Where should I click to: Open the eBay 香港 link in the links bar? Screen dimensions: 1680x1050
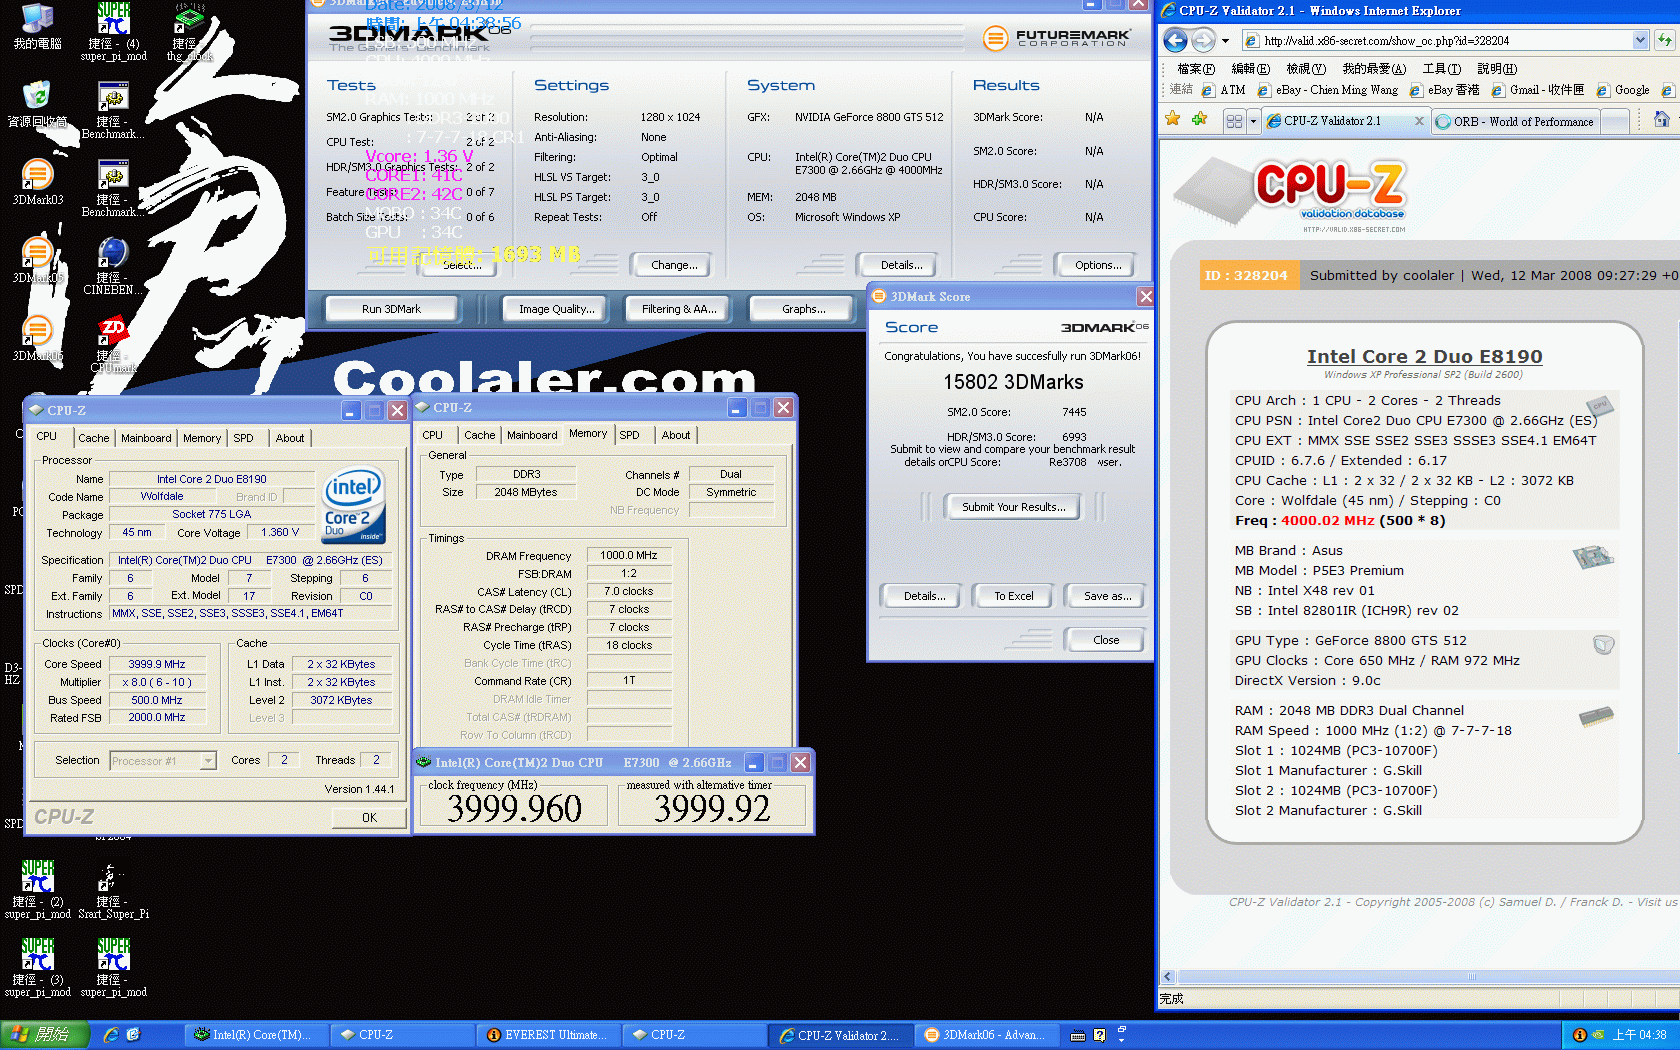coord(1444,90)
